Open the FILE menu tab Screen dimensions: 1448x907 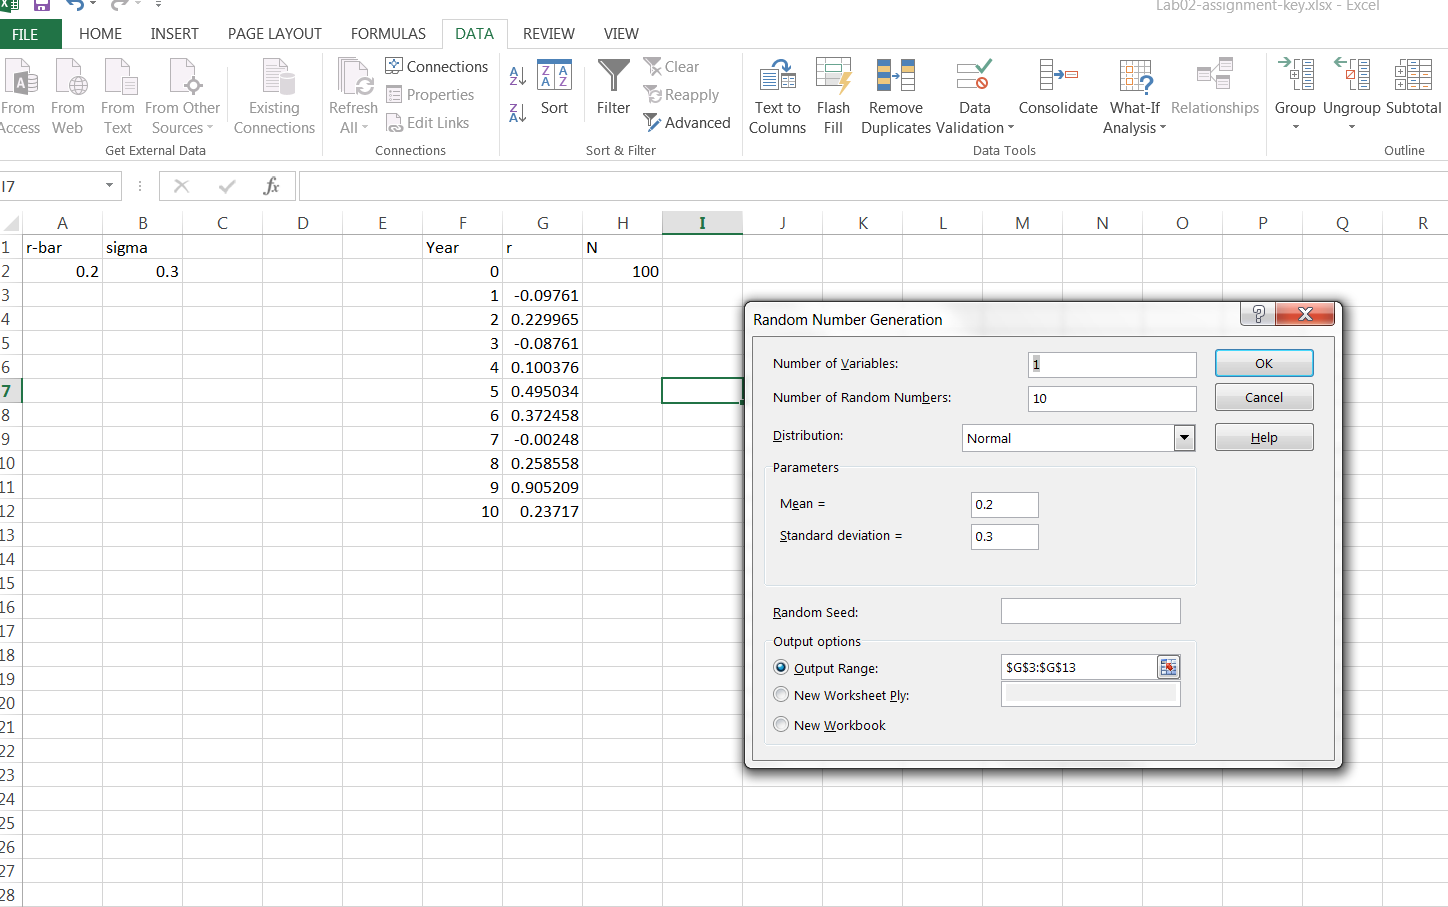[26, 34]
